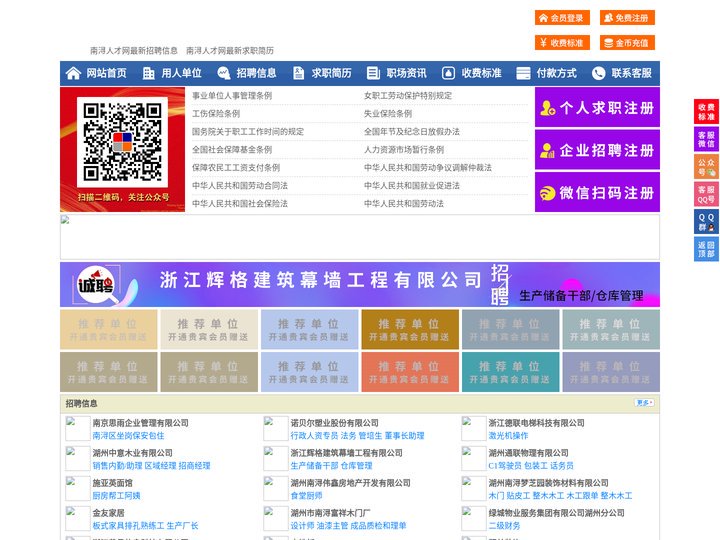Click 微信扫码注册 purple button

597,192
